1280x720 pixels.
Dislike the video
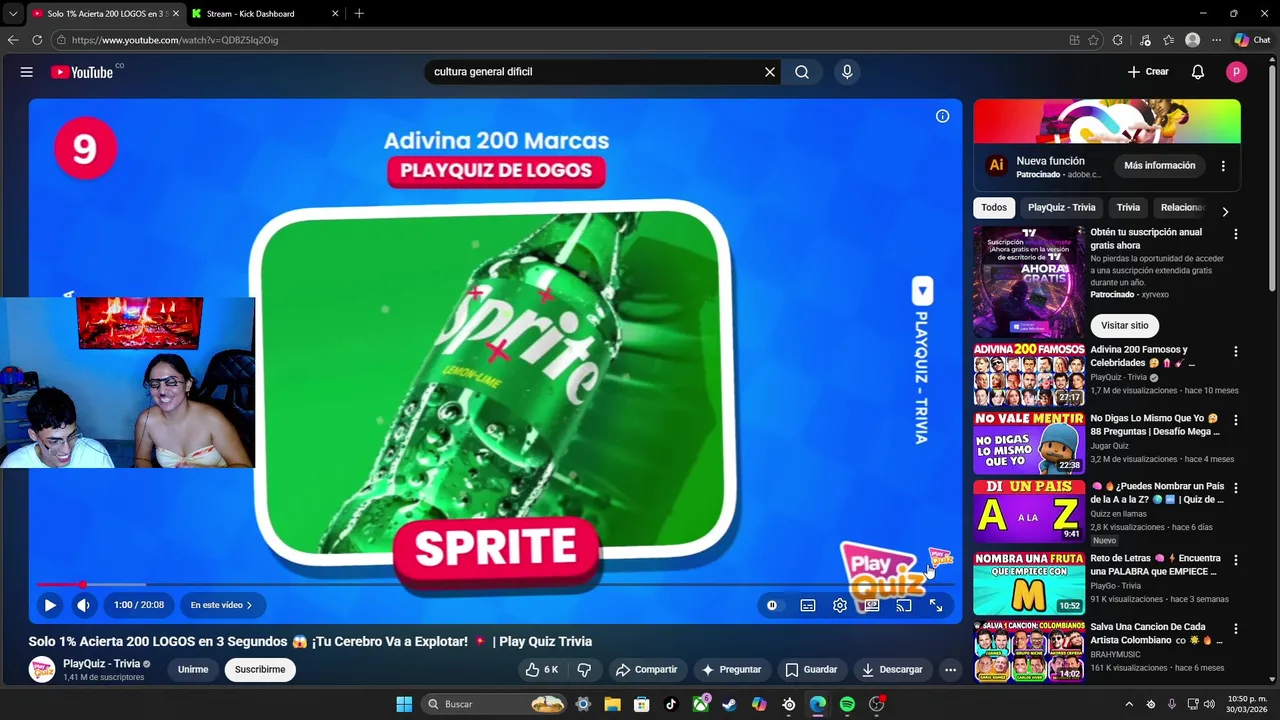[585, 670]
